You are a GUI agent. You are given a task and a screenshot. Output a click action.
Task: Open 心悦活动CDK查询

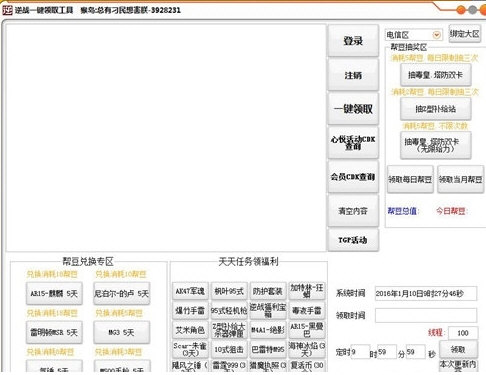(353, 143)
